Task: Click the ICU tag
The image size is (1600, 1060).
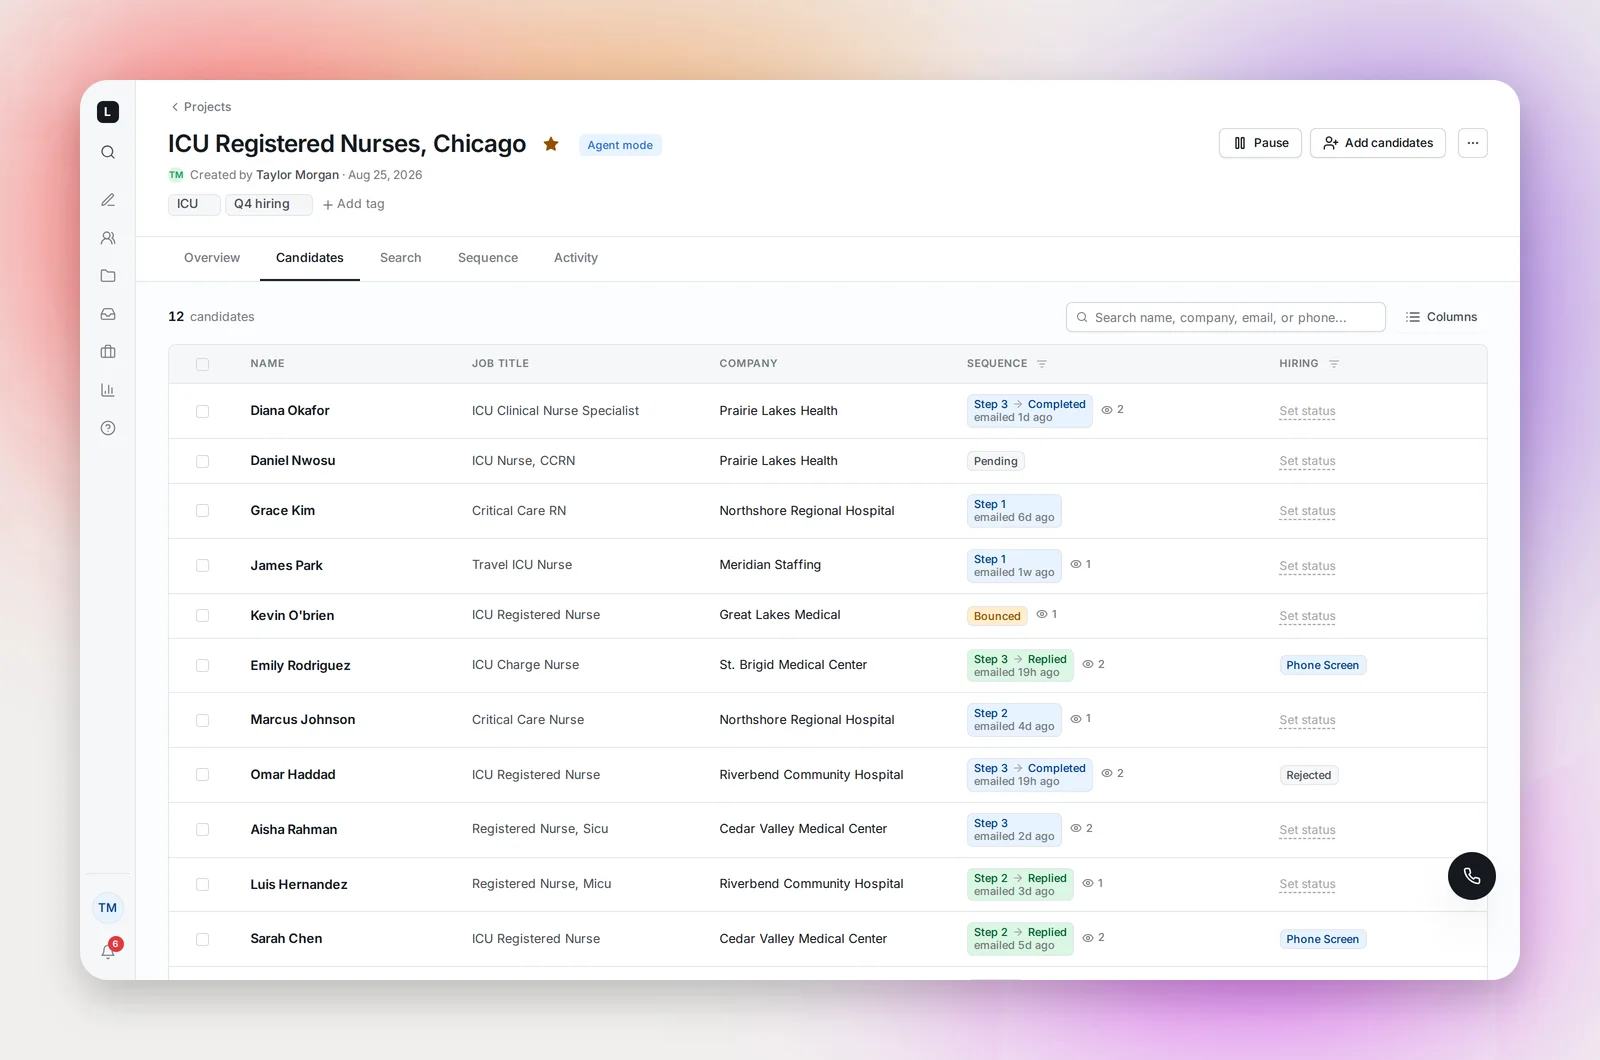Action: tap(194, 204)
